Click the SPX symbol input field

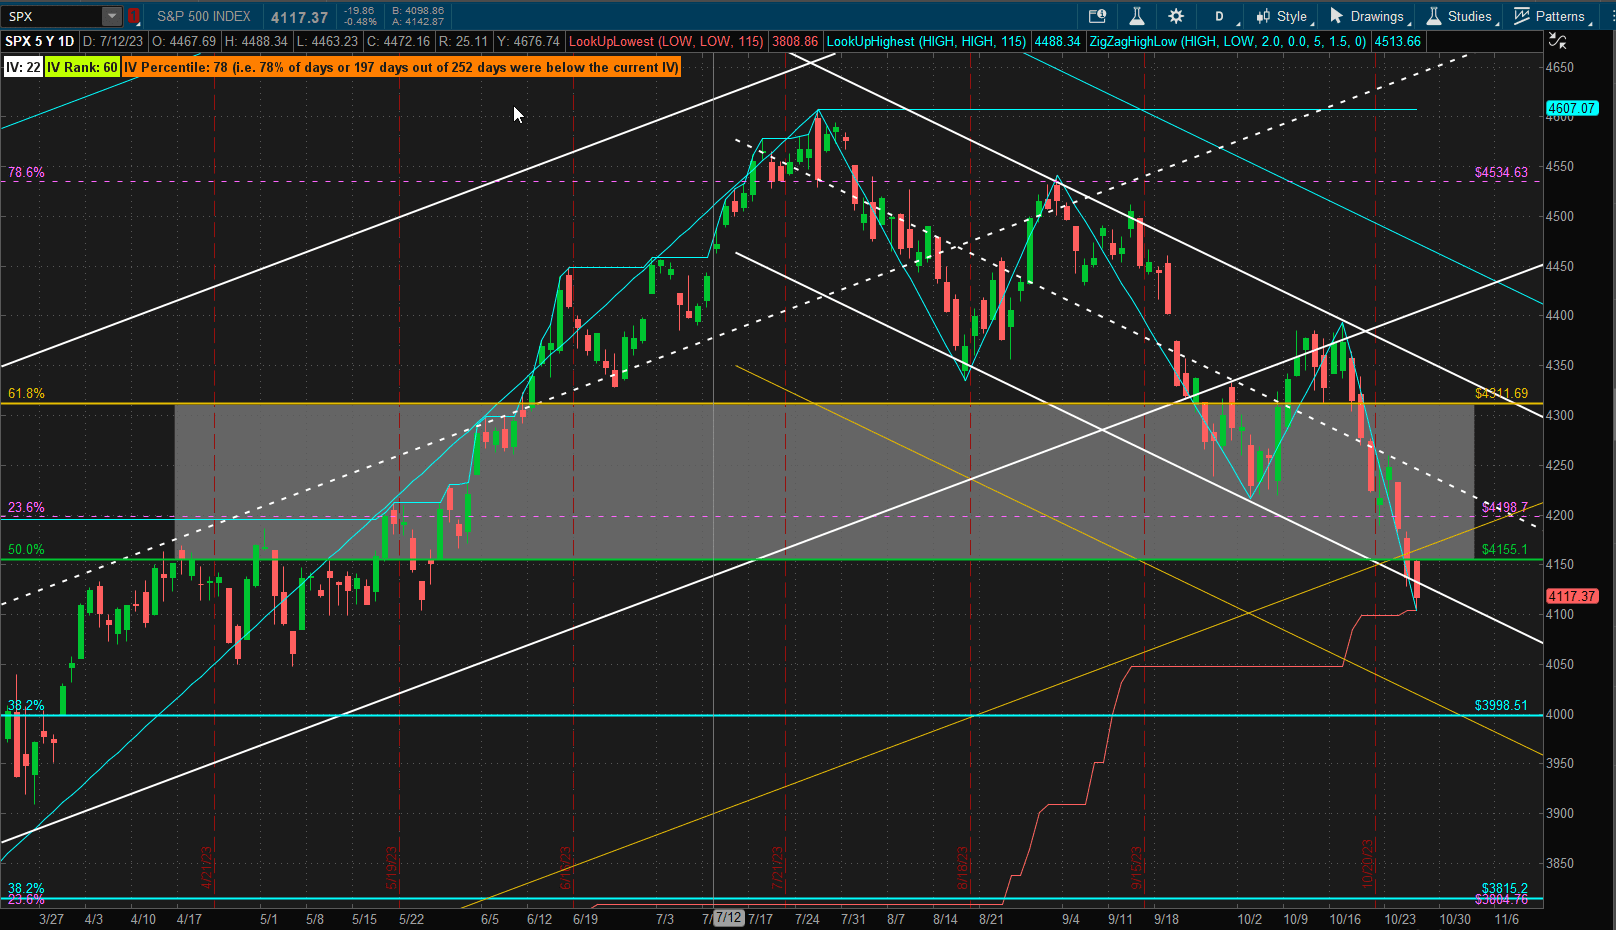click(x=53, y=16)
